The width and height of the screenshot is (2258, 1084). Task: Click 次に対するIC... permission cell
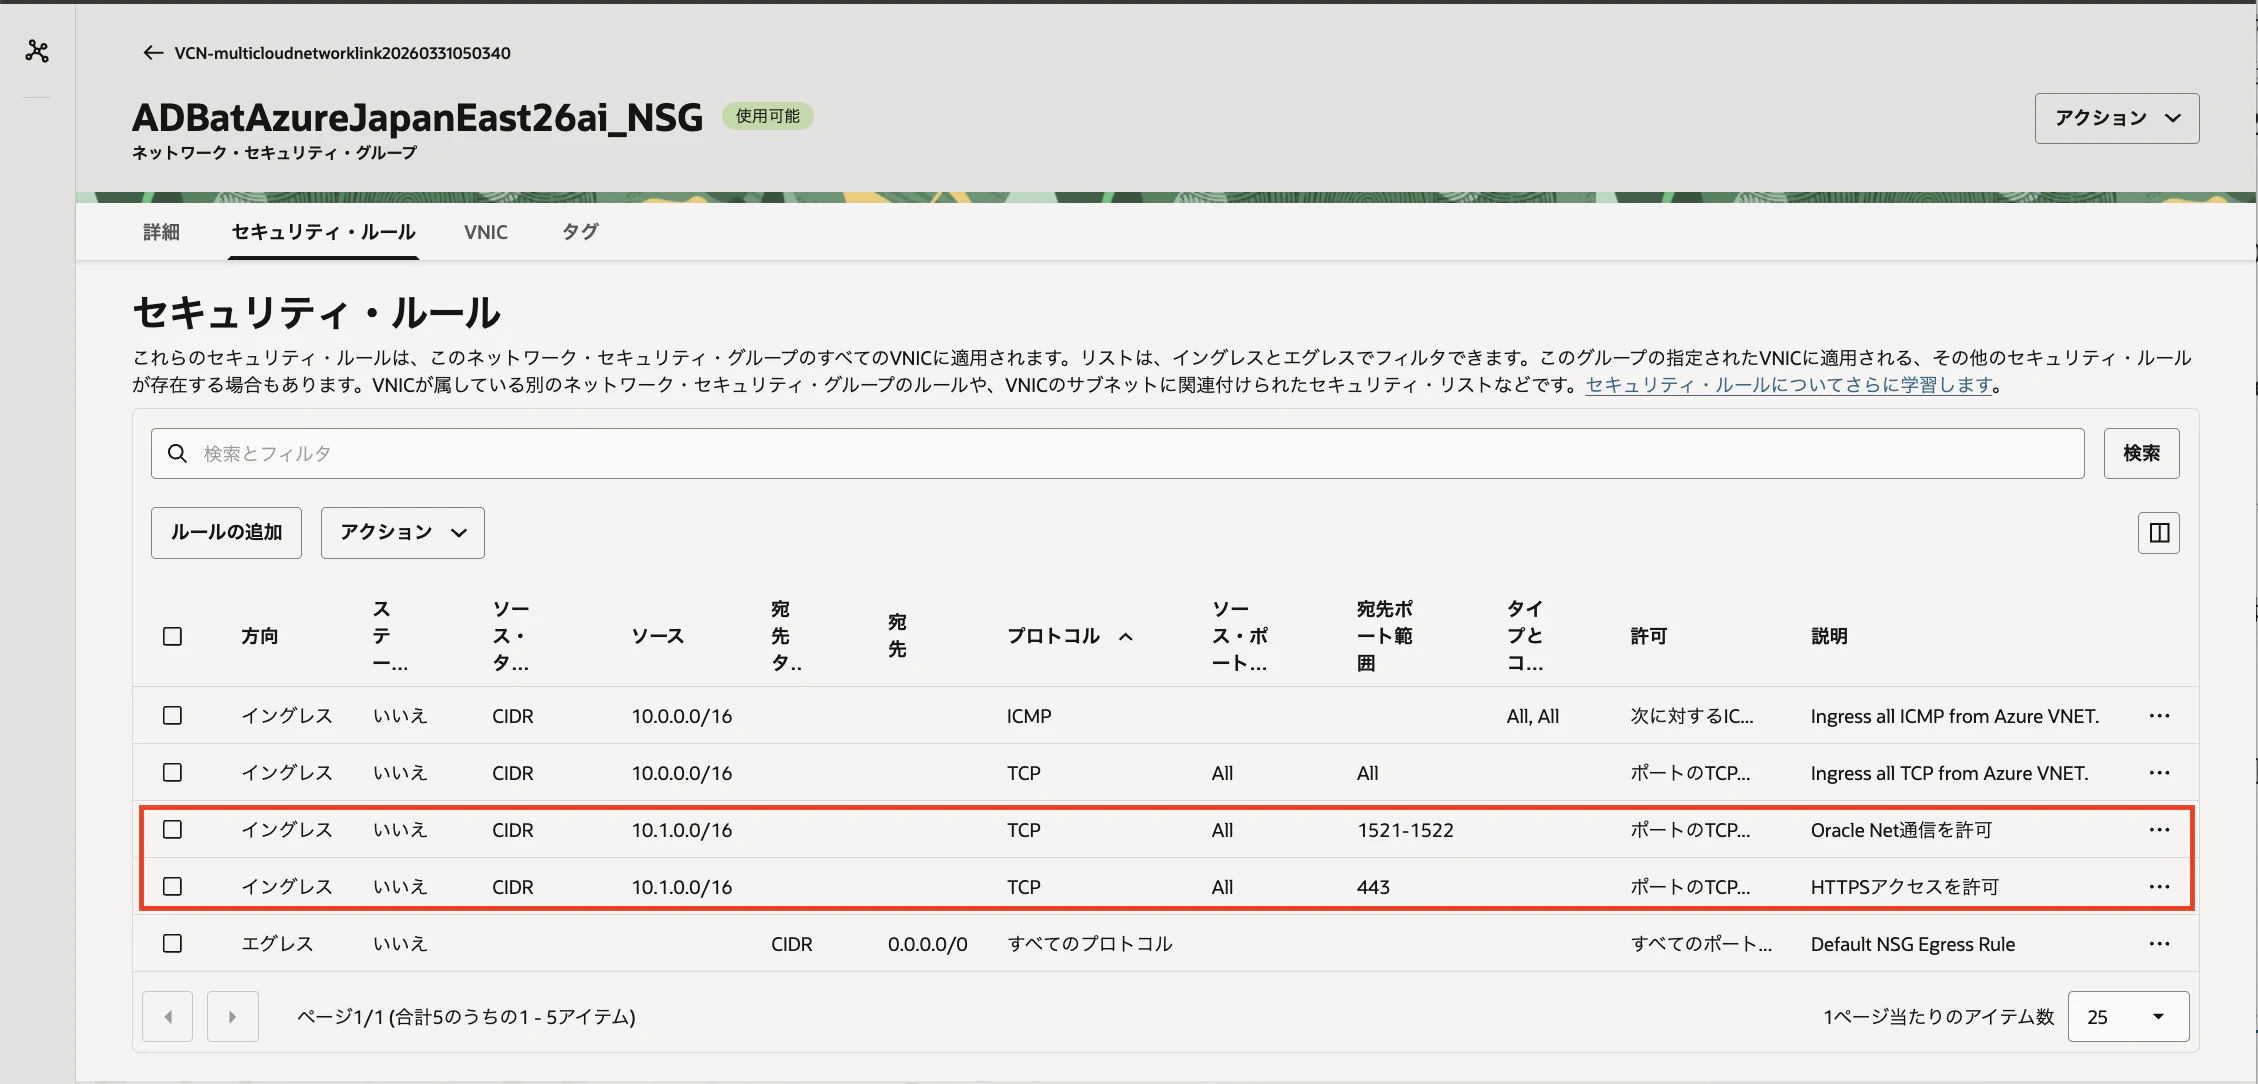[1692, 716]
